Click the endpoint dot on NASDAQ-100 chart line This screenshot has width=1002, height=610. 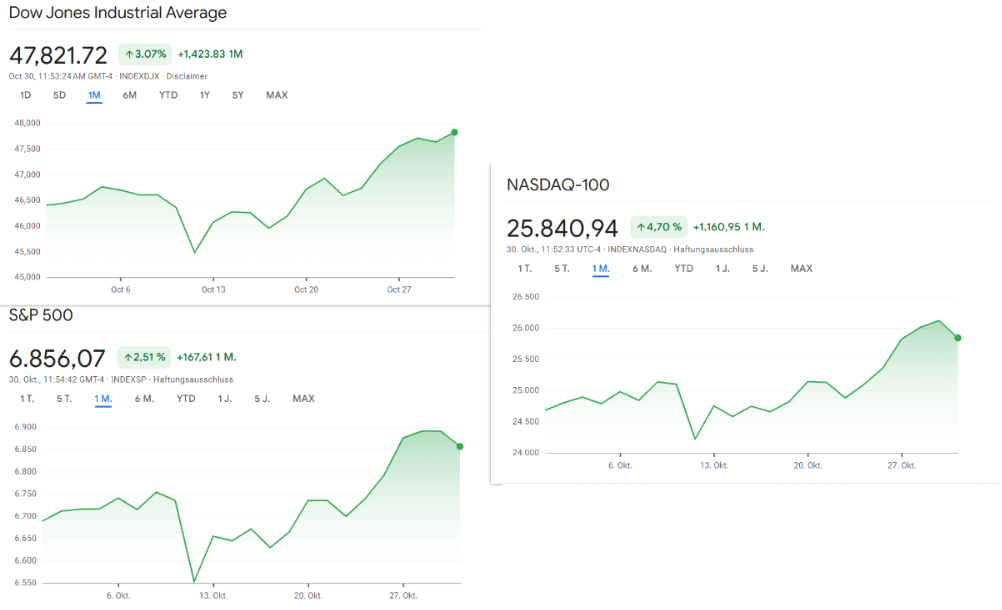click(x=958, y=338)
